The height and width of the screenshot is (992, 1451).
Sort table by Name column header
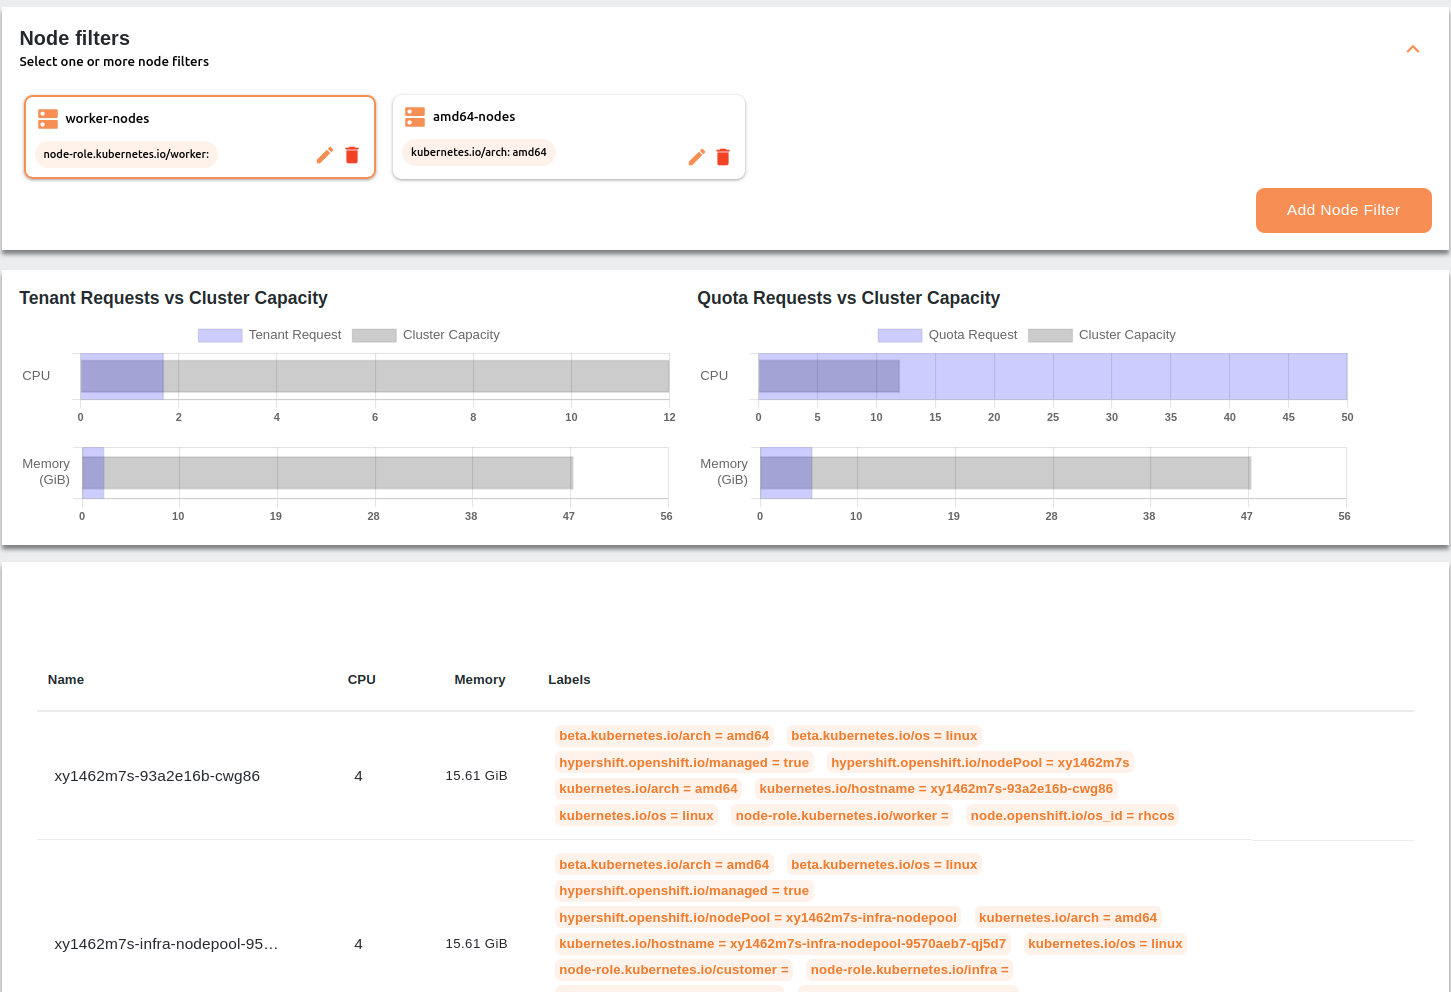tap(66, 680)
